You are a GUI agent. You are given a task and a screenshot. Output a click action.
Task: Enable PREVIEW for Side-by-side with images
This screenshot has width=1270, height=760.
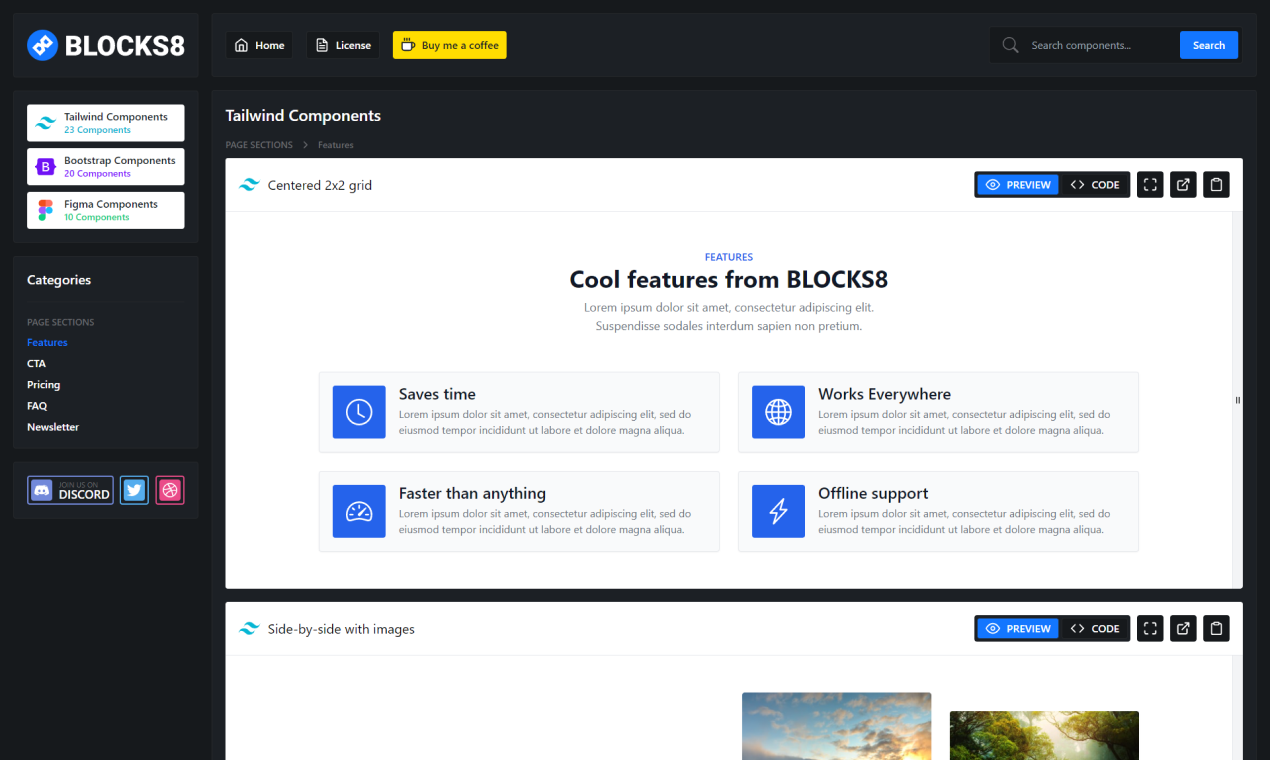click(x=1017, y=628)
